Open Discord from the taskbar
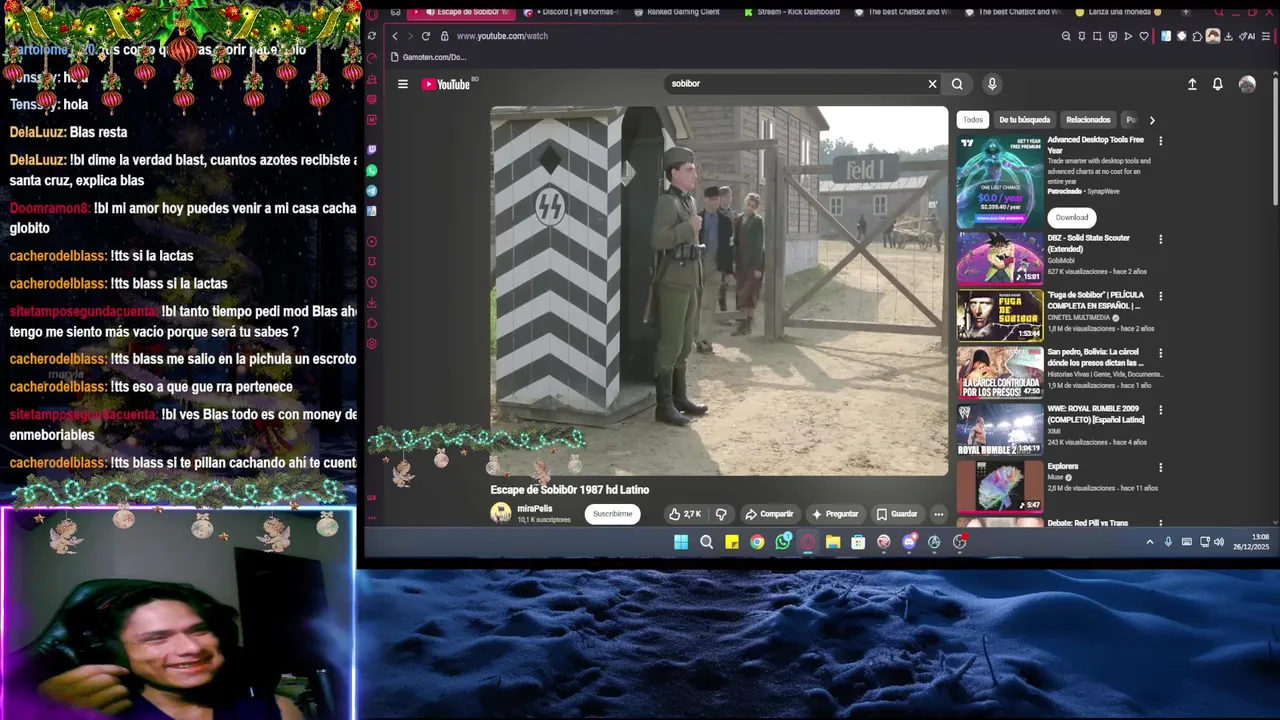1280x720 pixels. [909, 542]
